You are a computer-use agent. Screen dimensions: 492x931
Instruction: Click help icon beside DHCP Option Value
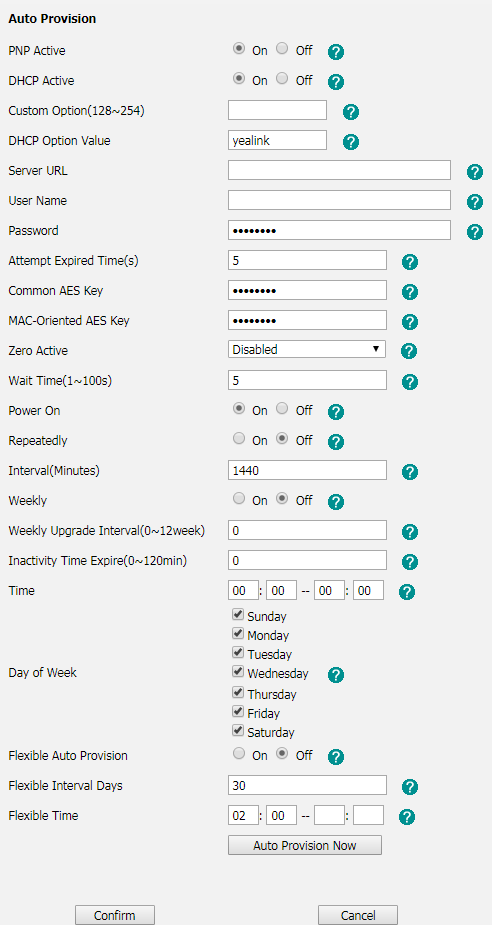click(351, 142)
